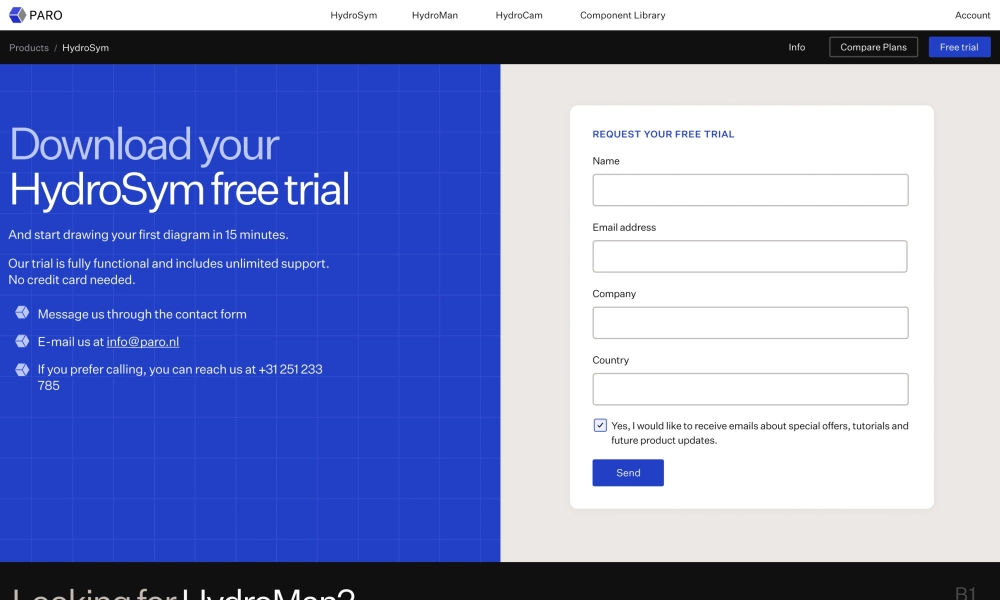Image resolution: width=1000 pixels, height=600 pixels.
Task: Uncheck the email updates checkbox
Action: (600, 425)
